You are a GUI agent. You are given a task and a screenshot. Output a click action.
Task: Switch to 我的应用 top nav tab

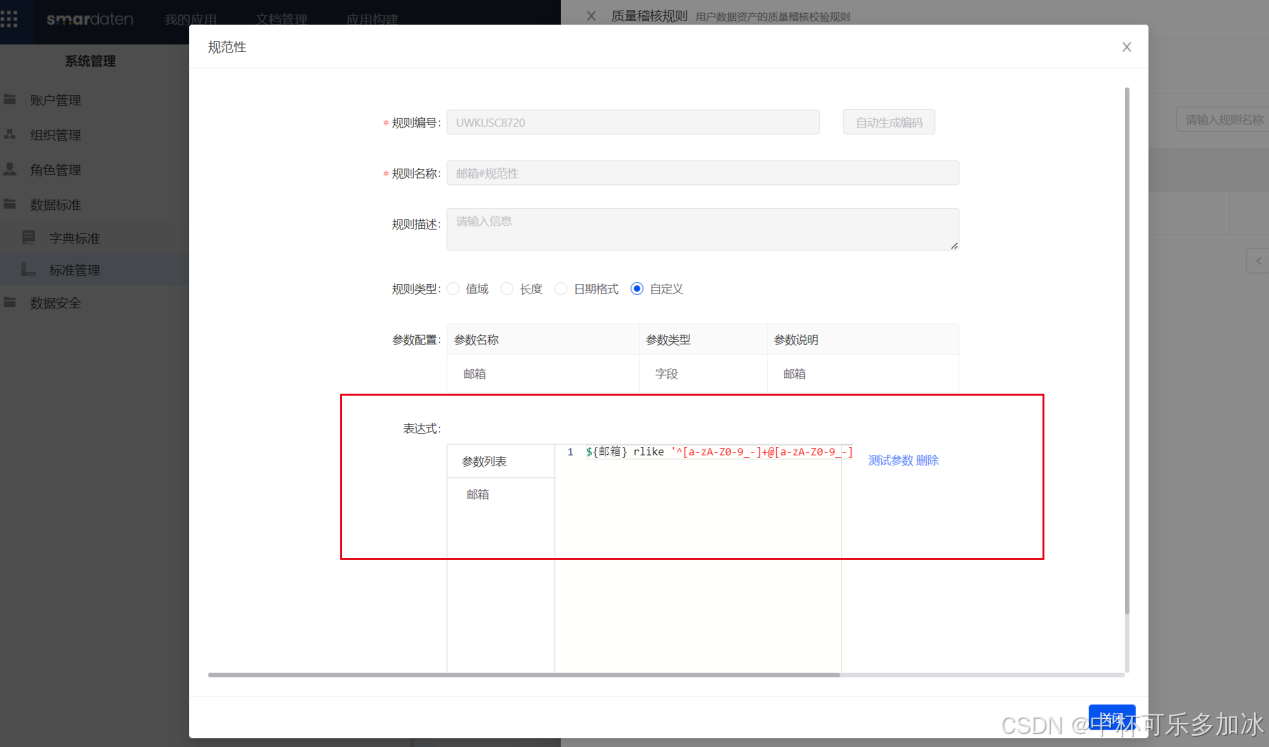[x=191, y=19]
